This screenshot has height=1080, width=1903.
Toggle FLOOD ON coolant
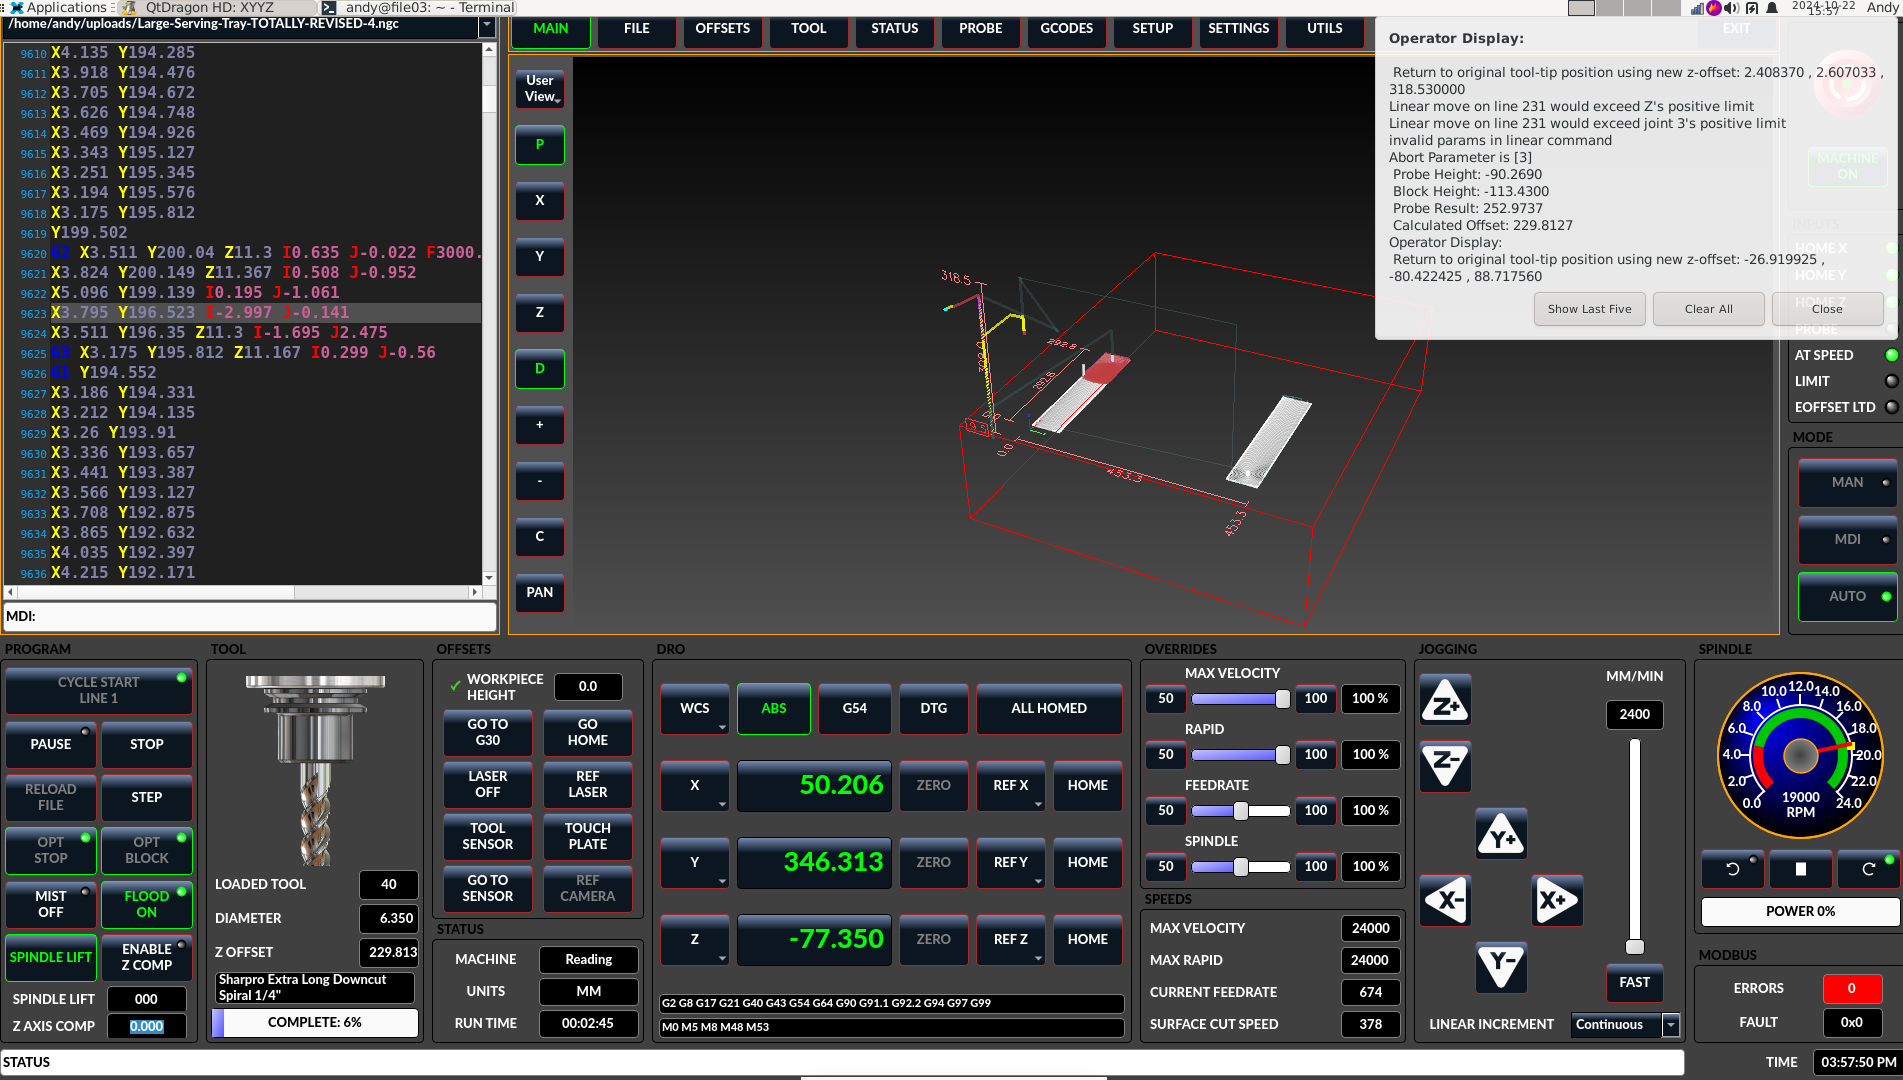[x=147, y=904]
